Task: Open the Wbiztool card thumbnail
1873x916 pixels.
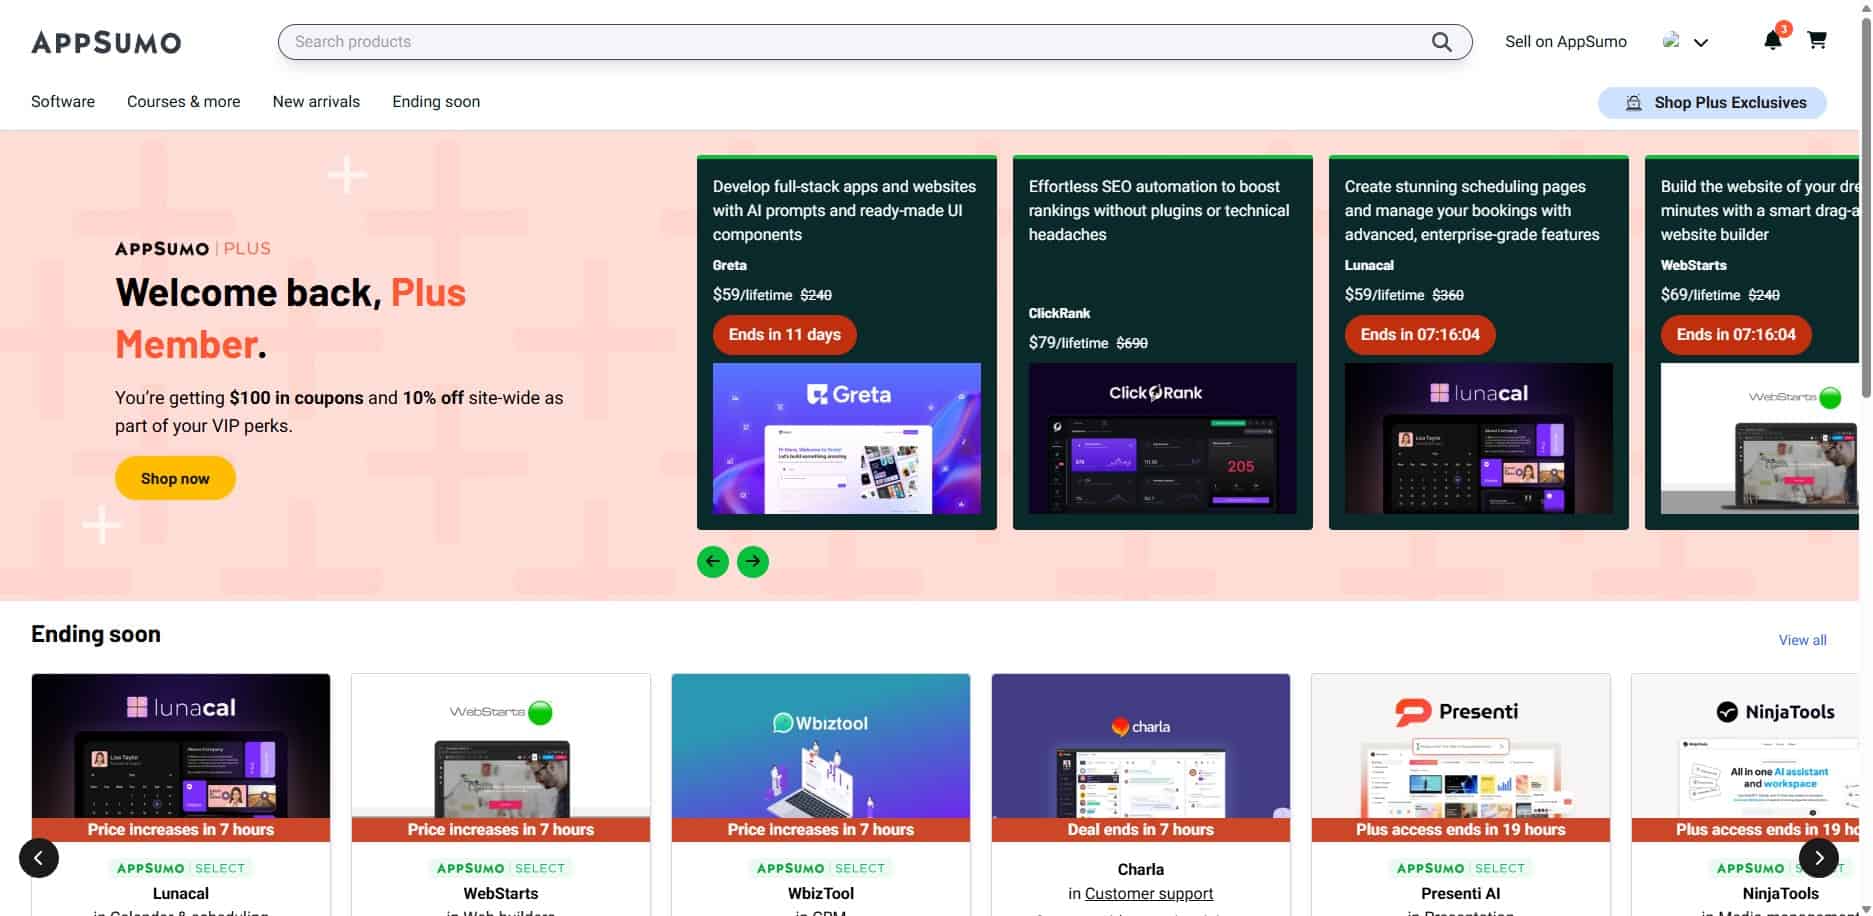Action: click(x=821, y=746)
